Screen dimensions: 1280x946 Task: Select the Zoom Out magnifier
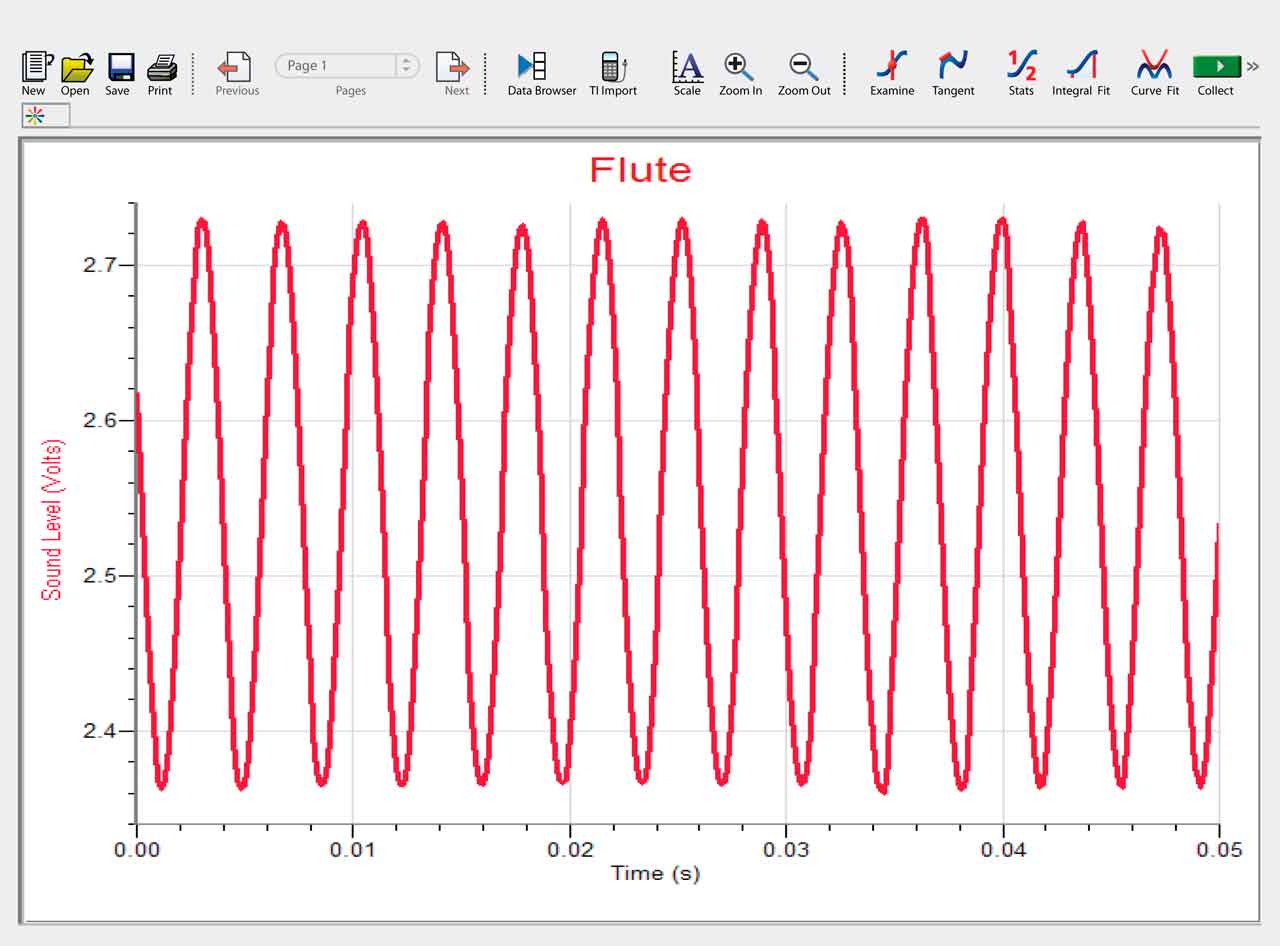tap(804, 68)
